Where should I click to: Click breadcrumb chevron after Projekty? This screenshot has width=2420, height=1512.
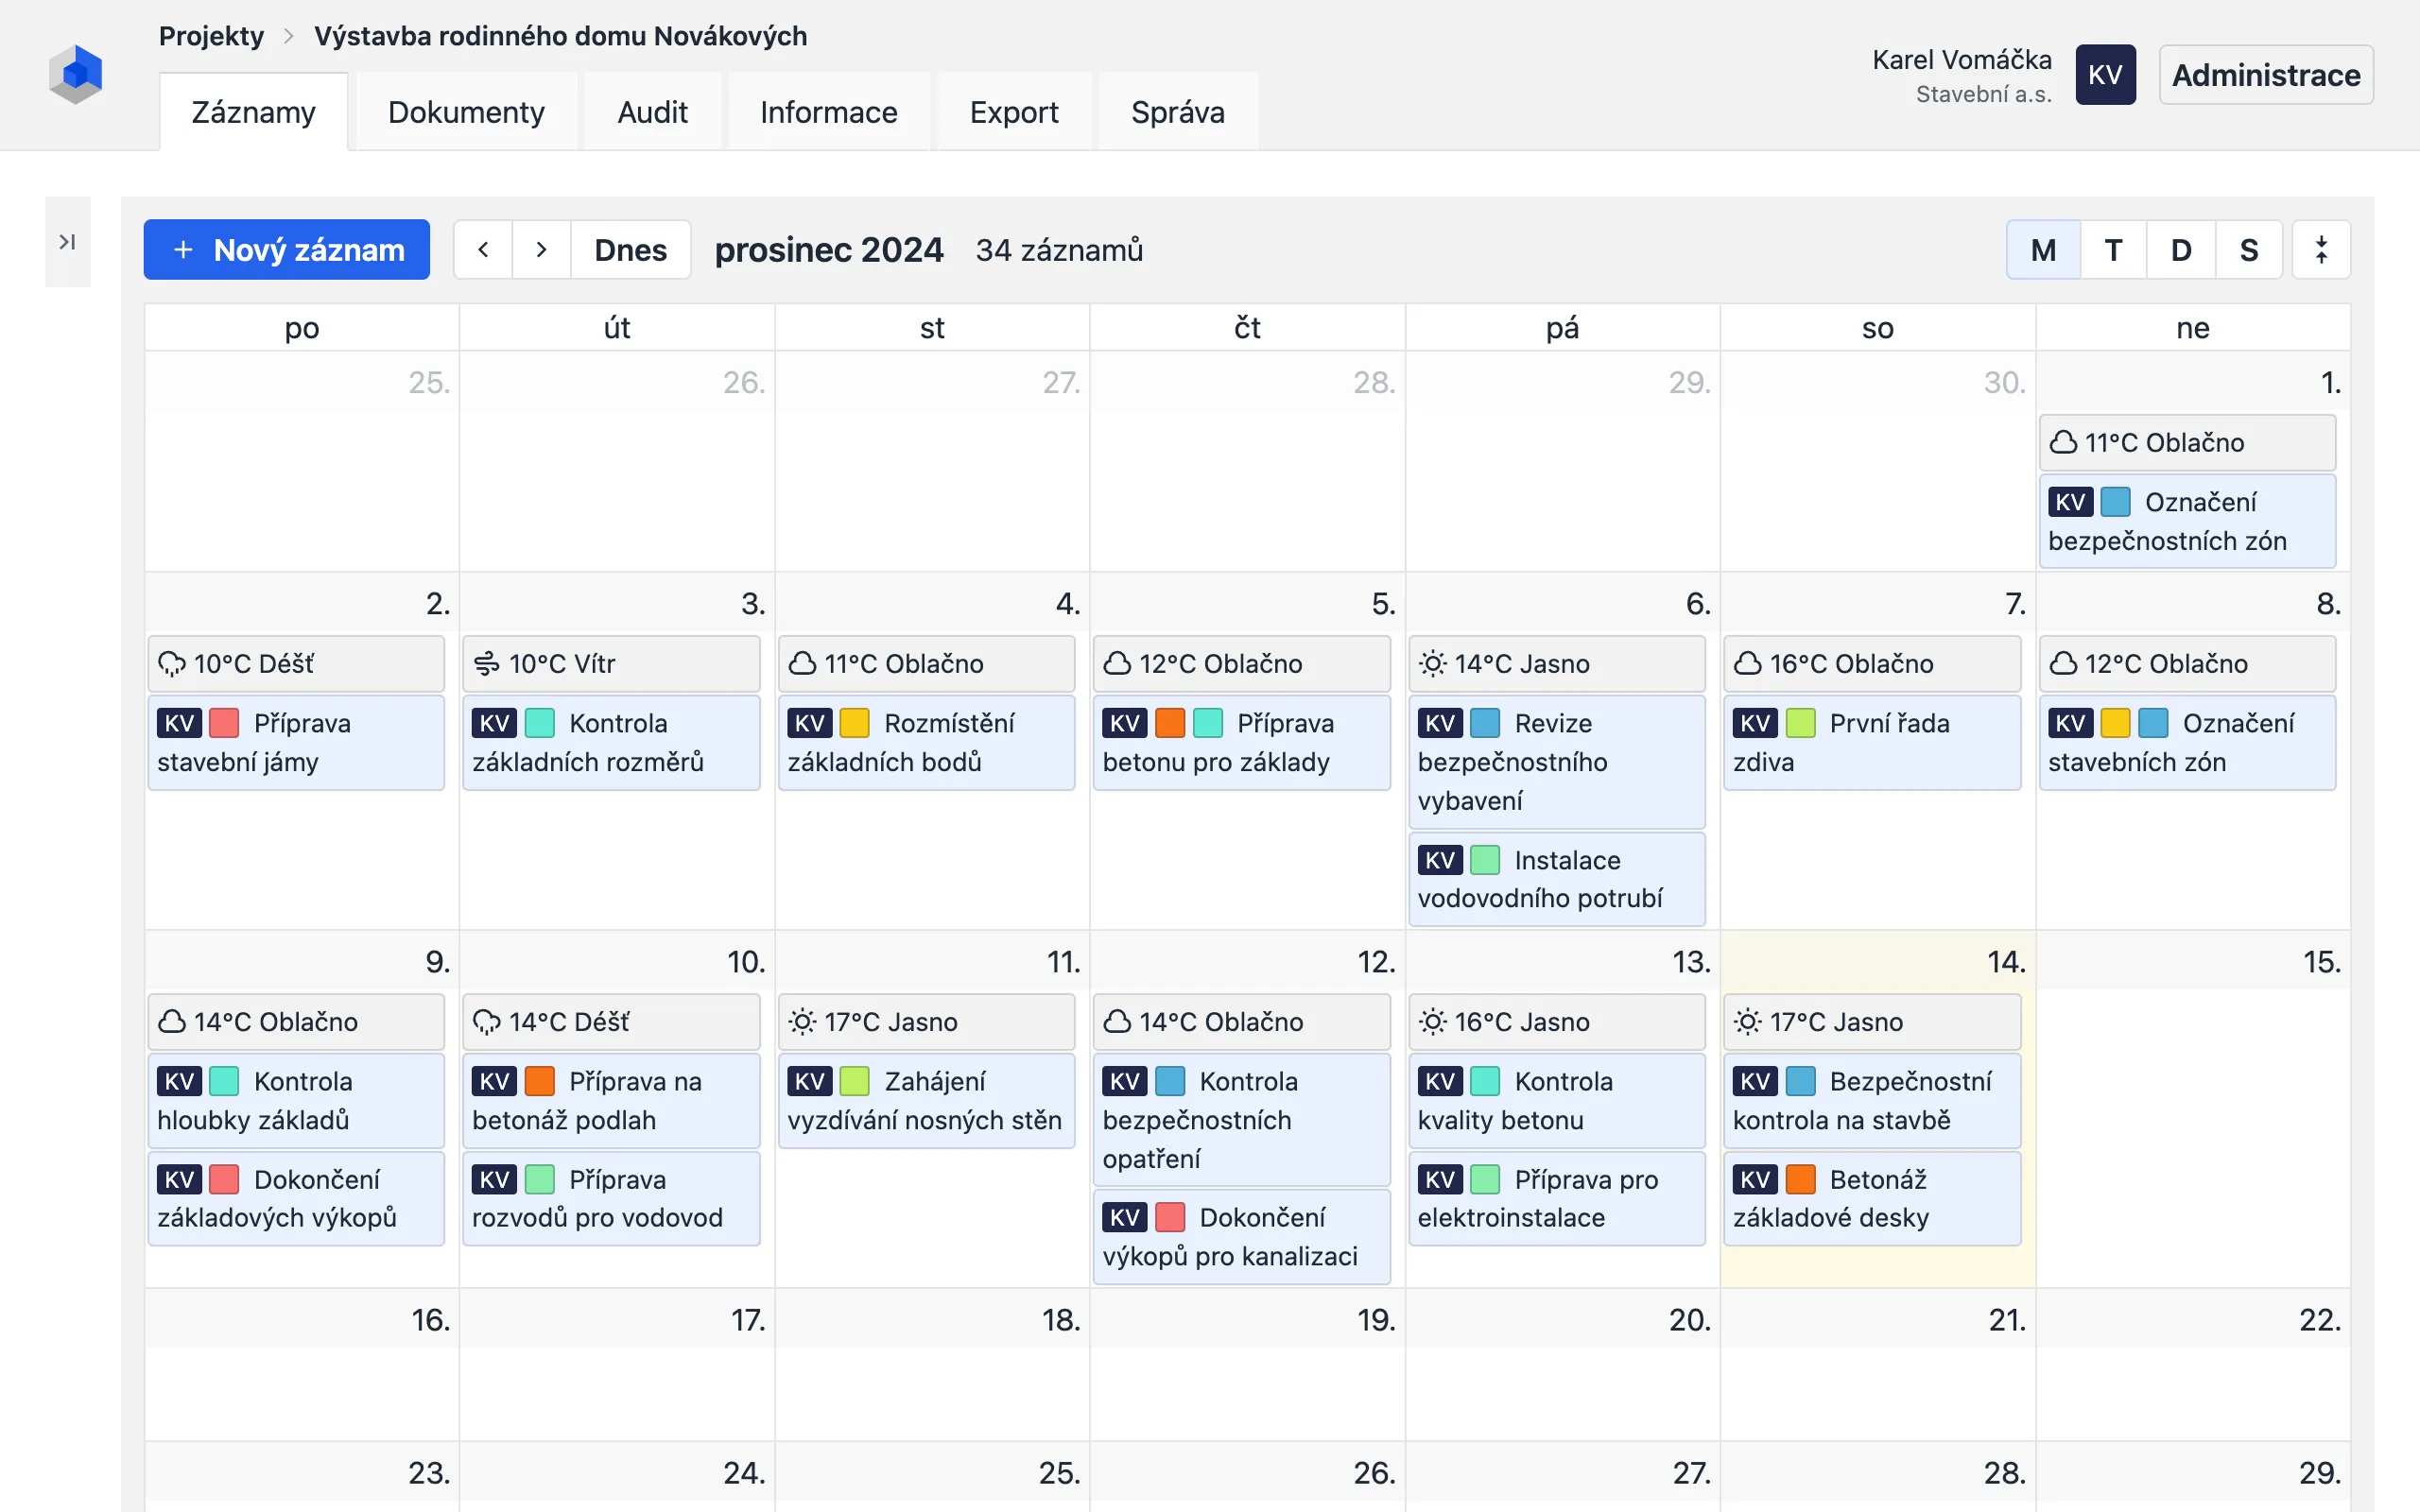(x=289, y=36)
